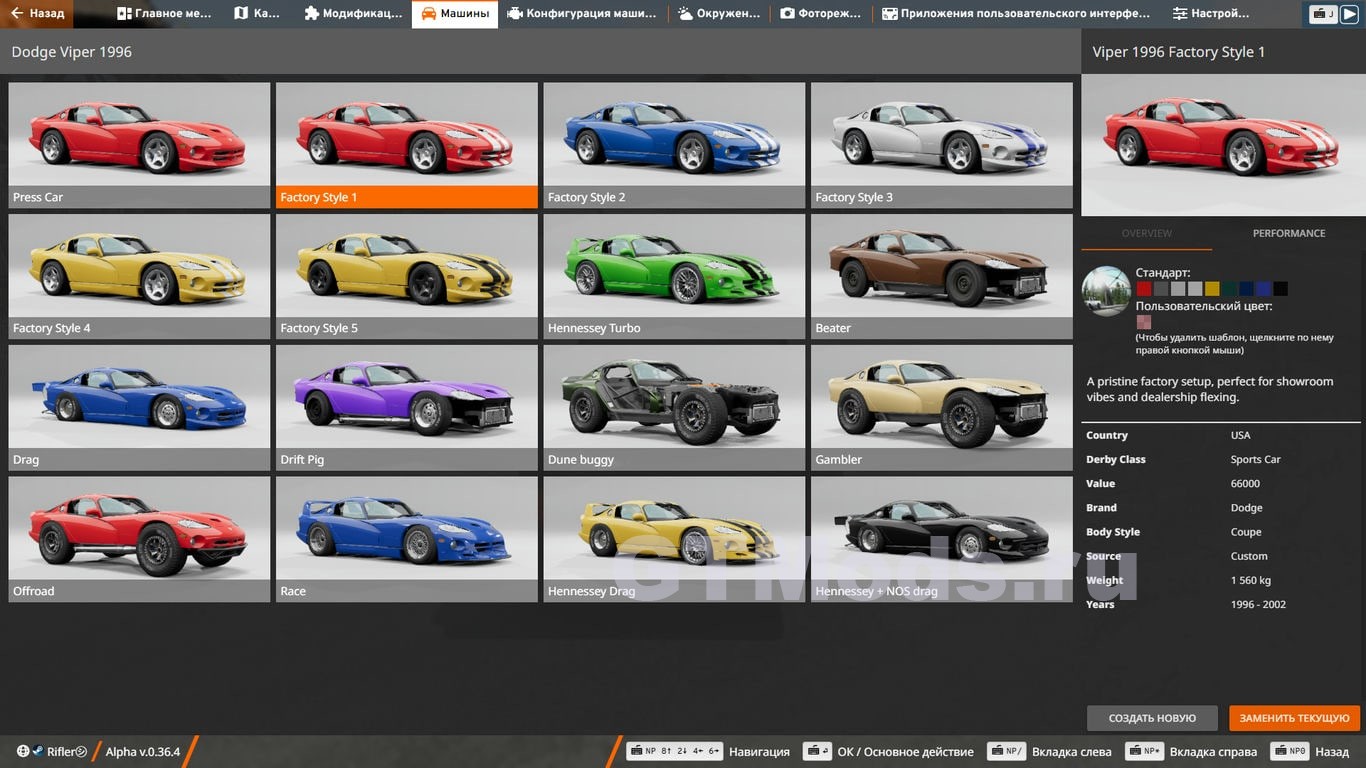Select the yellow Hennessey Drag car
Viewport: 1366px width, 768px height.
[x=674, y=539]
